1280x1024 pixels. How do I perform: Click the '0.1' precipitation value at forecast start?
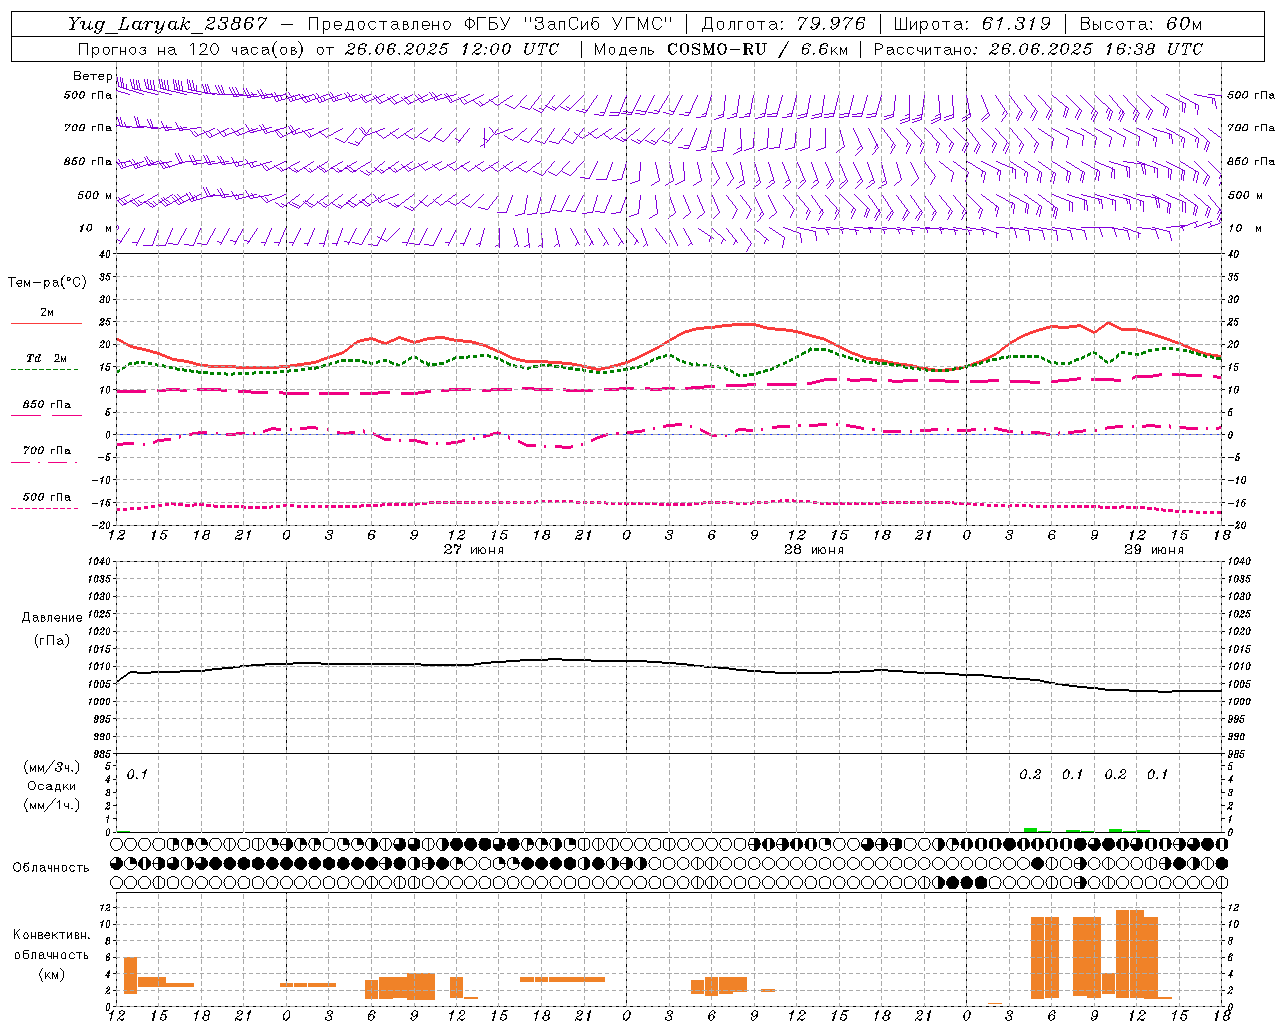[x=137, y=774]
